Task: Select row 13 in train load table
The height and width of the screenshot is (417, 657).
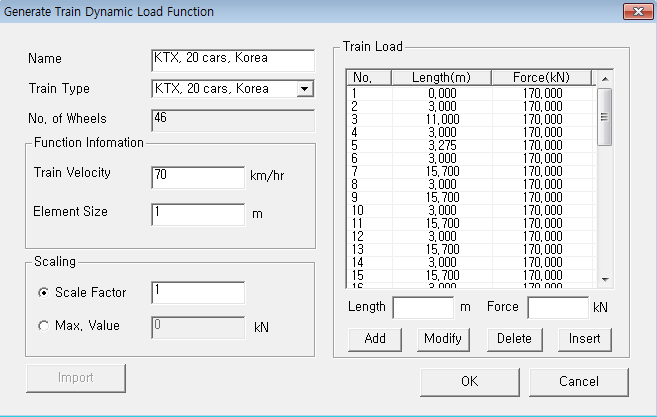Action: [471, 249]
